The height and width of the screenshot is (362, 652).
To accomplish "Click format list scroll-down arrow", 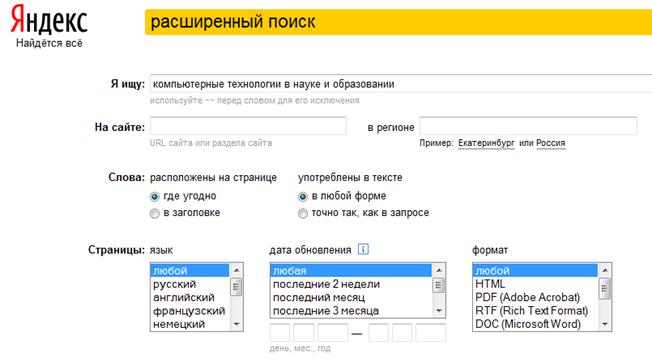I will click(x=605, y=324).
